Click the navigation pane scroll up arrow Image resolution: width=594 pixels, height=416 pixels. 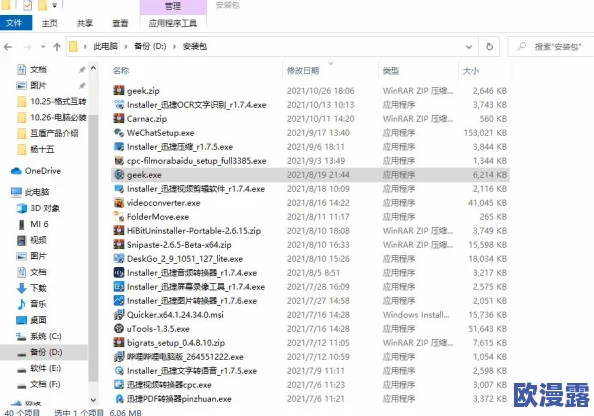tap(93, 69)
